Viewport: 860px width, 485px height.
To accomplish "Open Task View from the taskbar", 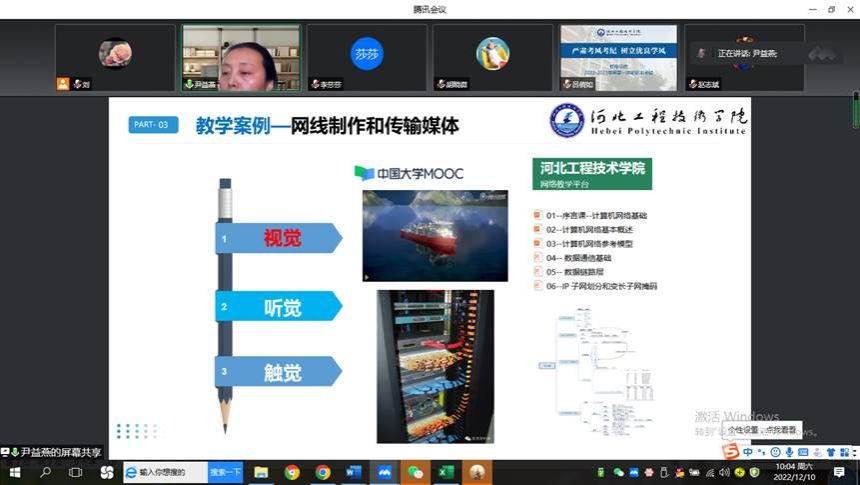I will 75,472.
